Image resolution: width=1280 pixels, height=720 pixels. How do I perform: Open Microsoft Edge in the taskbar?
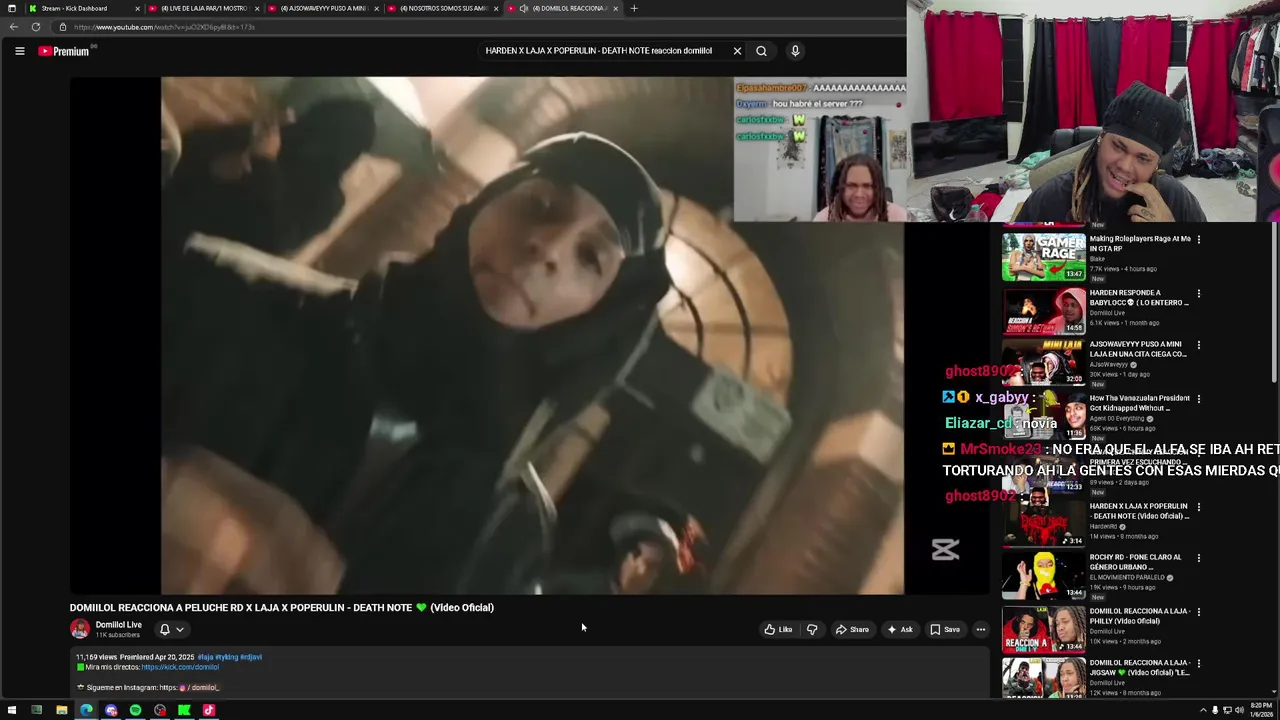(x=86, y=710)
